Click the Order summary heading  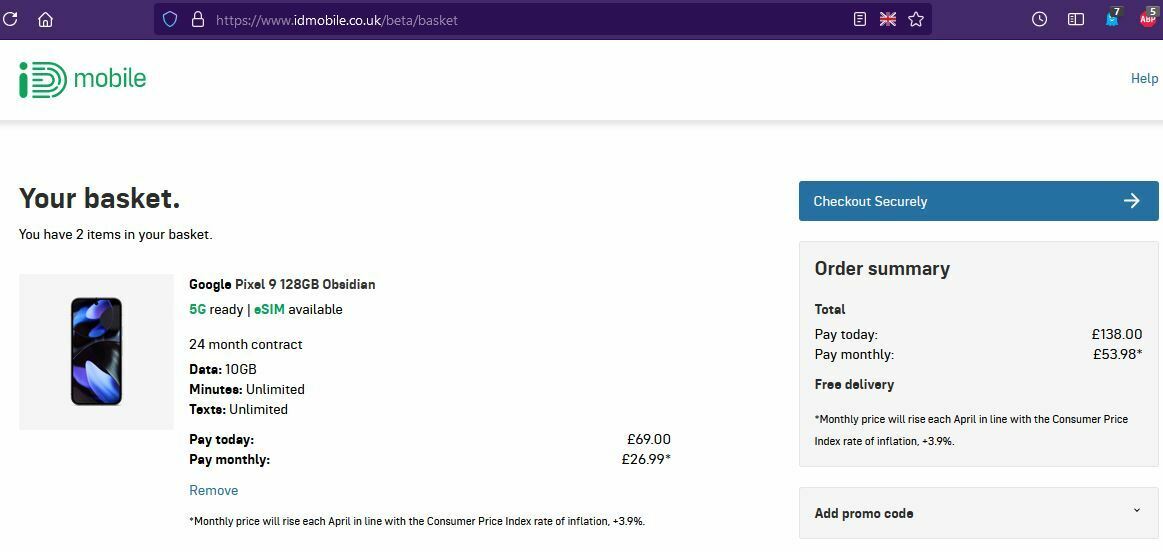click(882, 269)
